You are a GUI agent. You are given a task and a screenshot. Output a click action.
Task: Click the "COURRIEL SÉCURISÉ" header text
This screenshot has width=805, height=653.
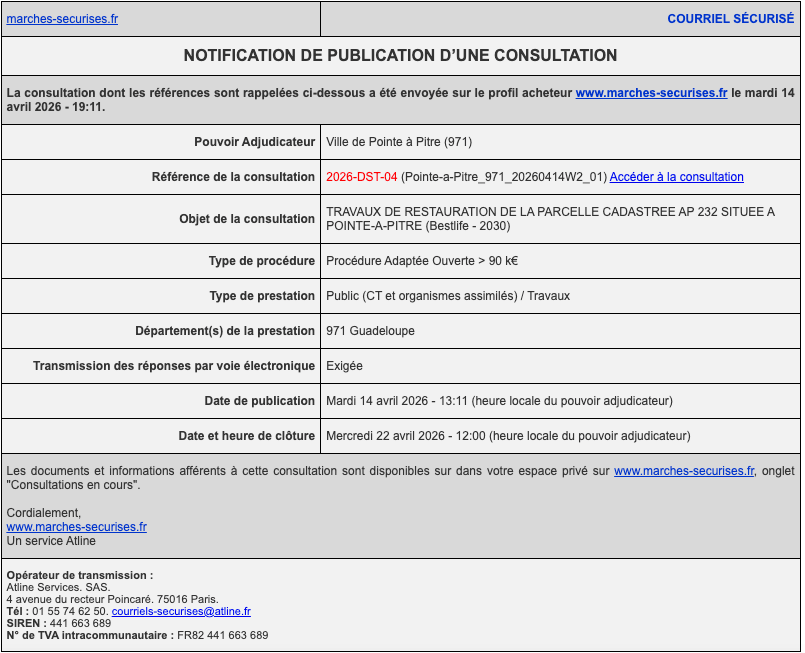coord(730,19)
